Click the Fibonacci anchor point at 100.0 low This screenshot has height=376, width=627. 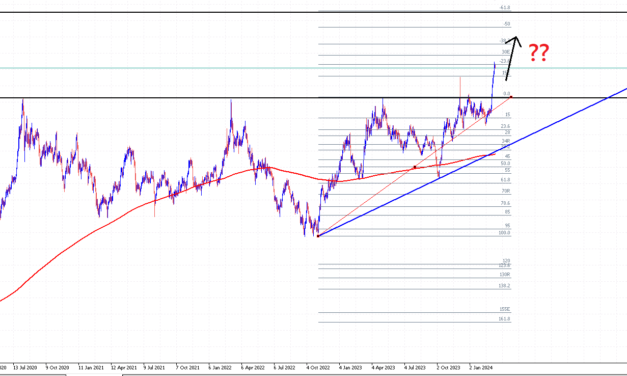[x=318, y=236]
